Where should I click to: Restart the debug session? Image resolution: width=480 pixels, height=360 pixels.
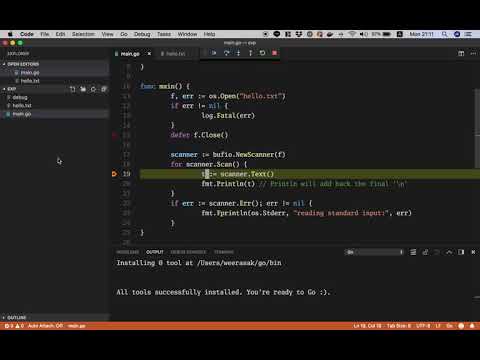[262, 53]
